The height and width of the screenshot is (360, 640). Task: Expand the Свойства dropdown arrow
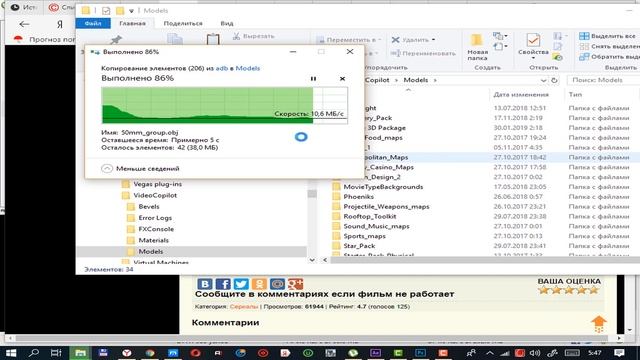coord(533,58)
